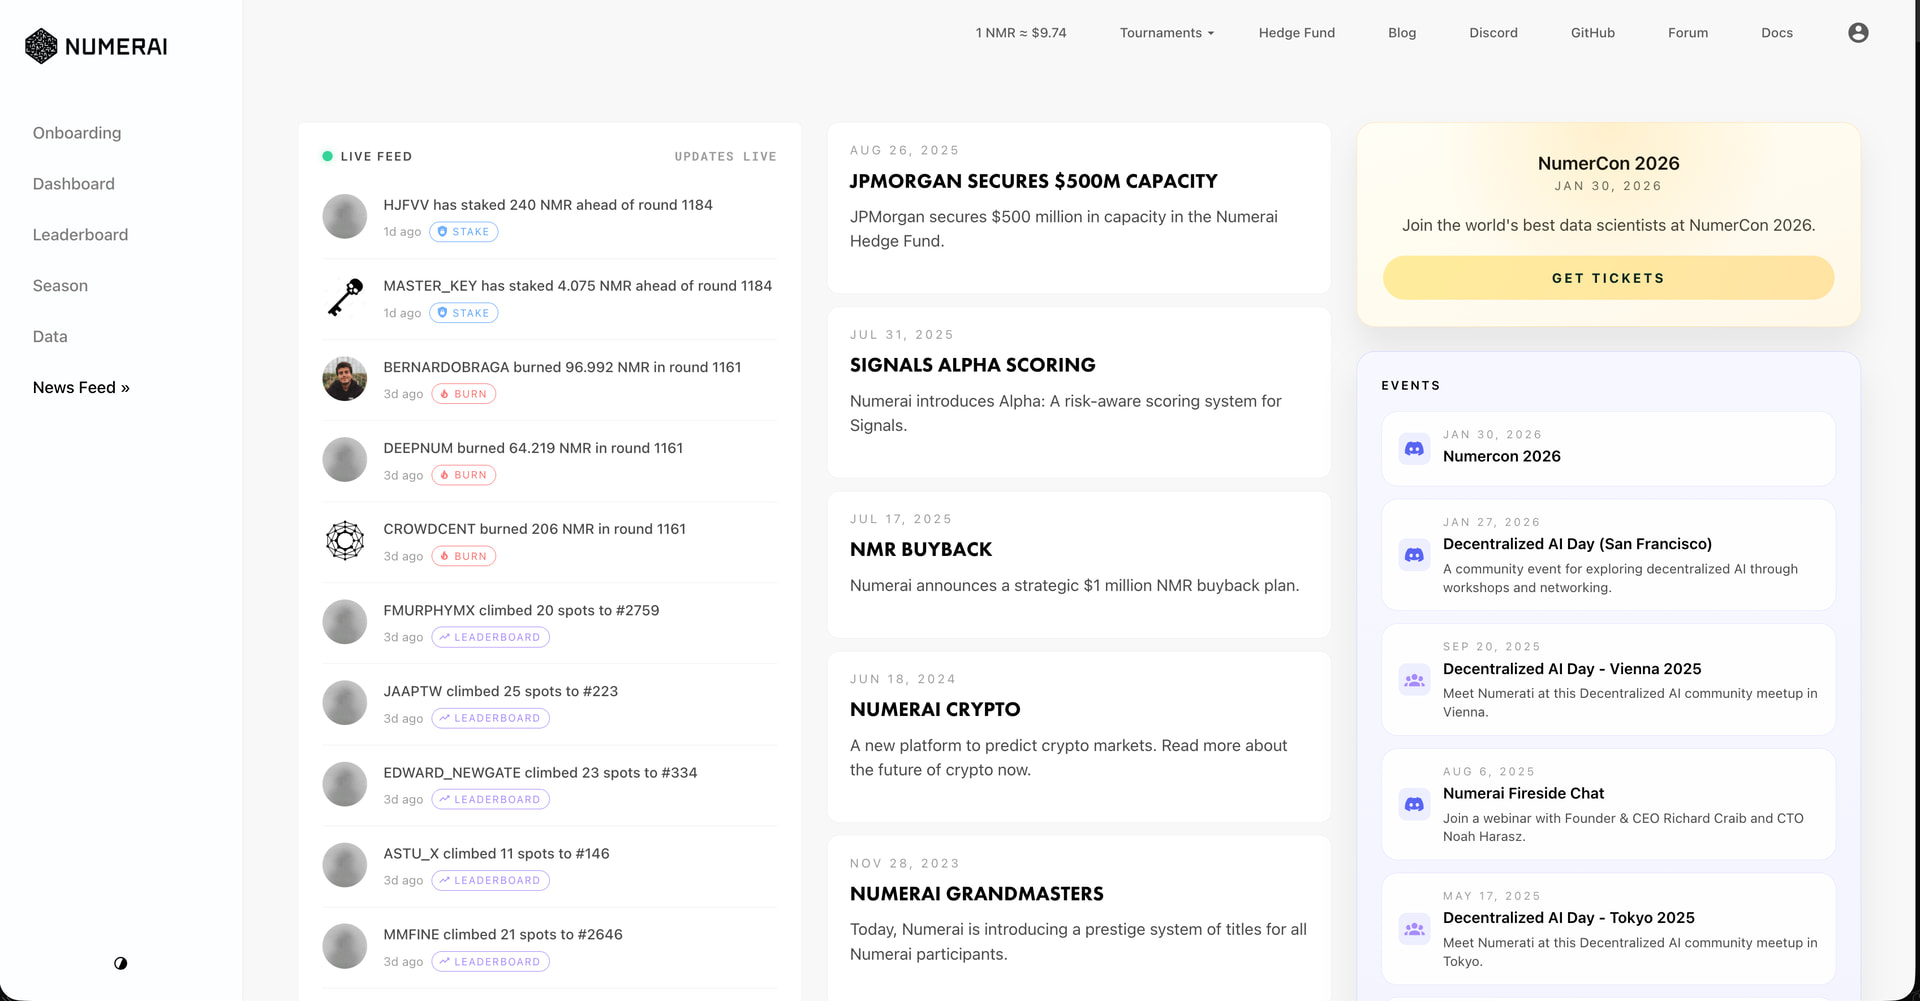Click DEEPNUM's avatar

[345, 460]
